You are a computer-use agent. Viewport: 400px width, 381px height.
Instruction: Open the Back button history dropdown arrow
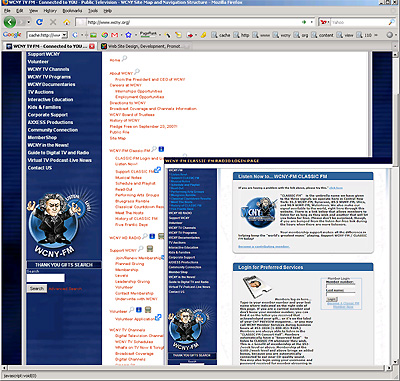28,22
